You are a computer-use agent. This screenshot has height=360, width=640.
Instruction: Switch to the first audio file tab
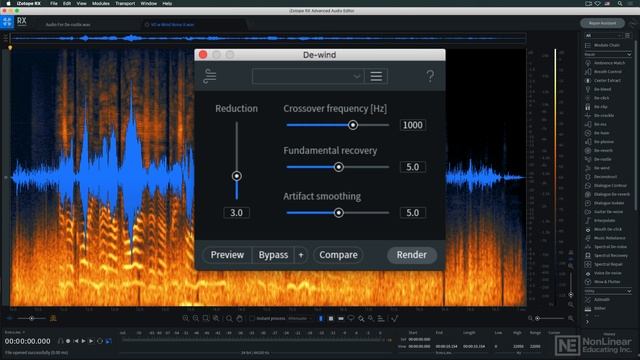point(68,24)
